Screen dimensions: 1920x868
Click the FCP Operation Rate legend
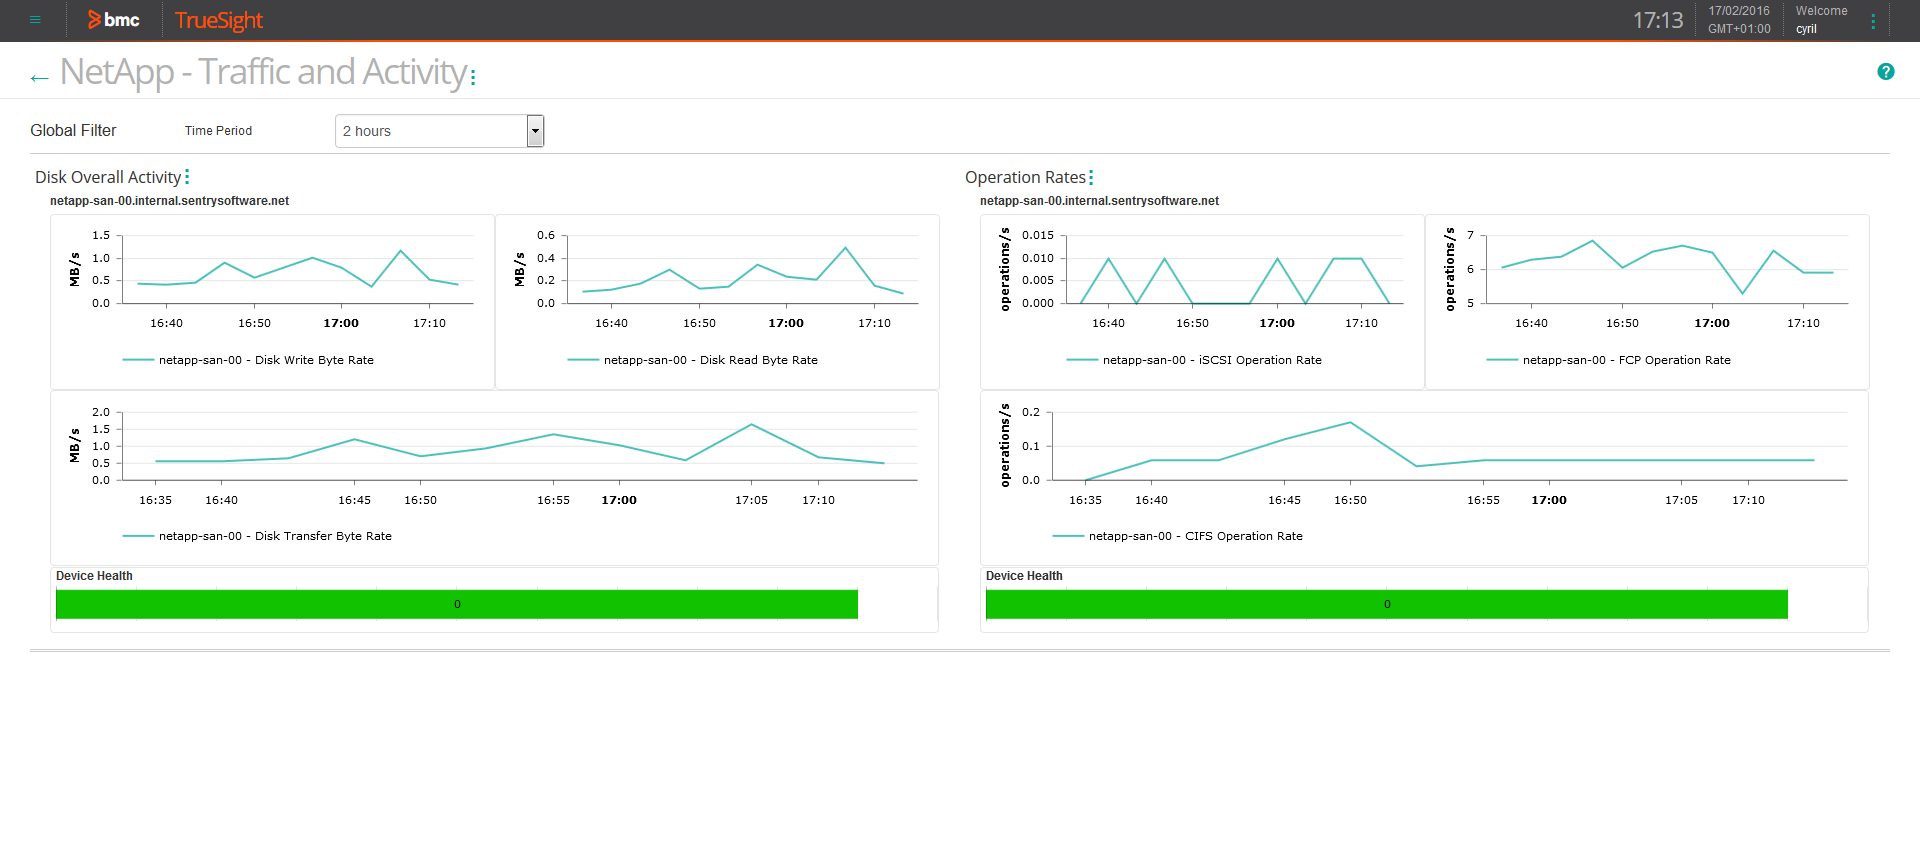click(1608, 360)
